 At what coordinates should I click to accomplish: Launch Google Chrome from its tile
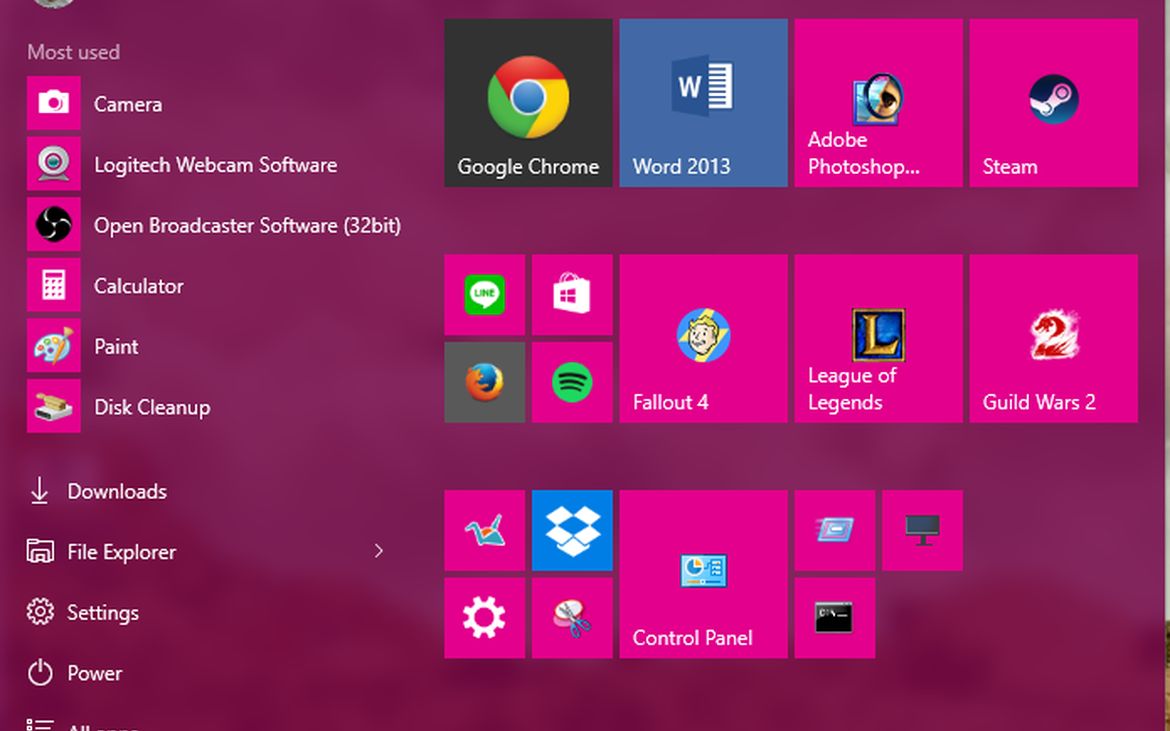[x=528, y=102]
